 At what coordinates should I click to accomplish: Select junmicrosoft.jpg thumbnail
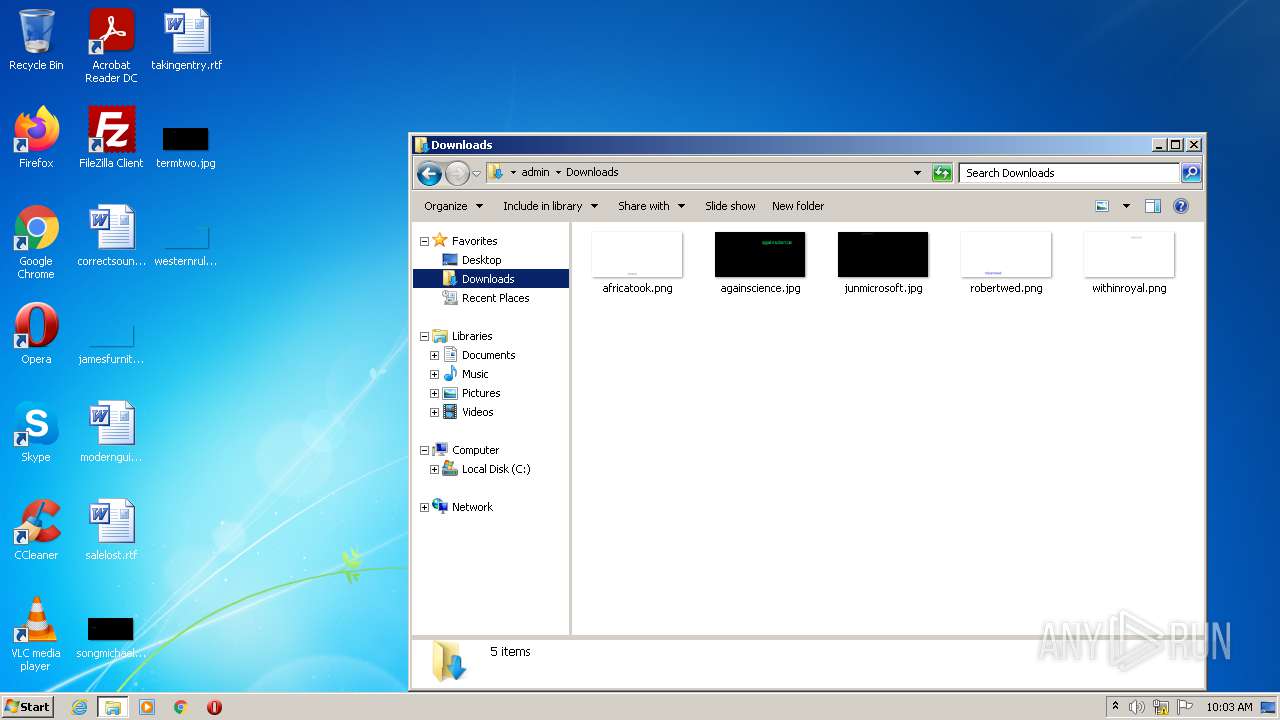click(x=883, y=263)
